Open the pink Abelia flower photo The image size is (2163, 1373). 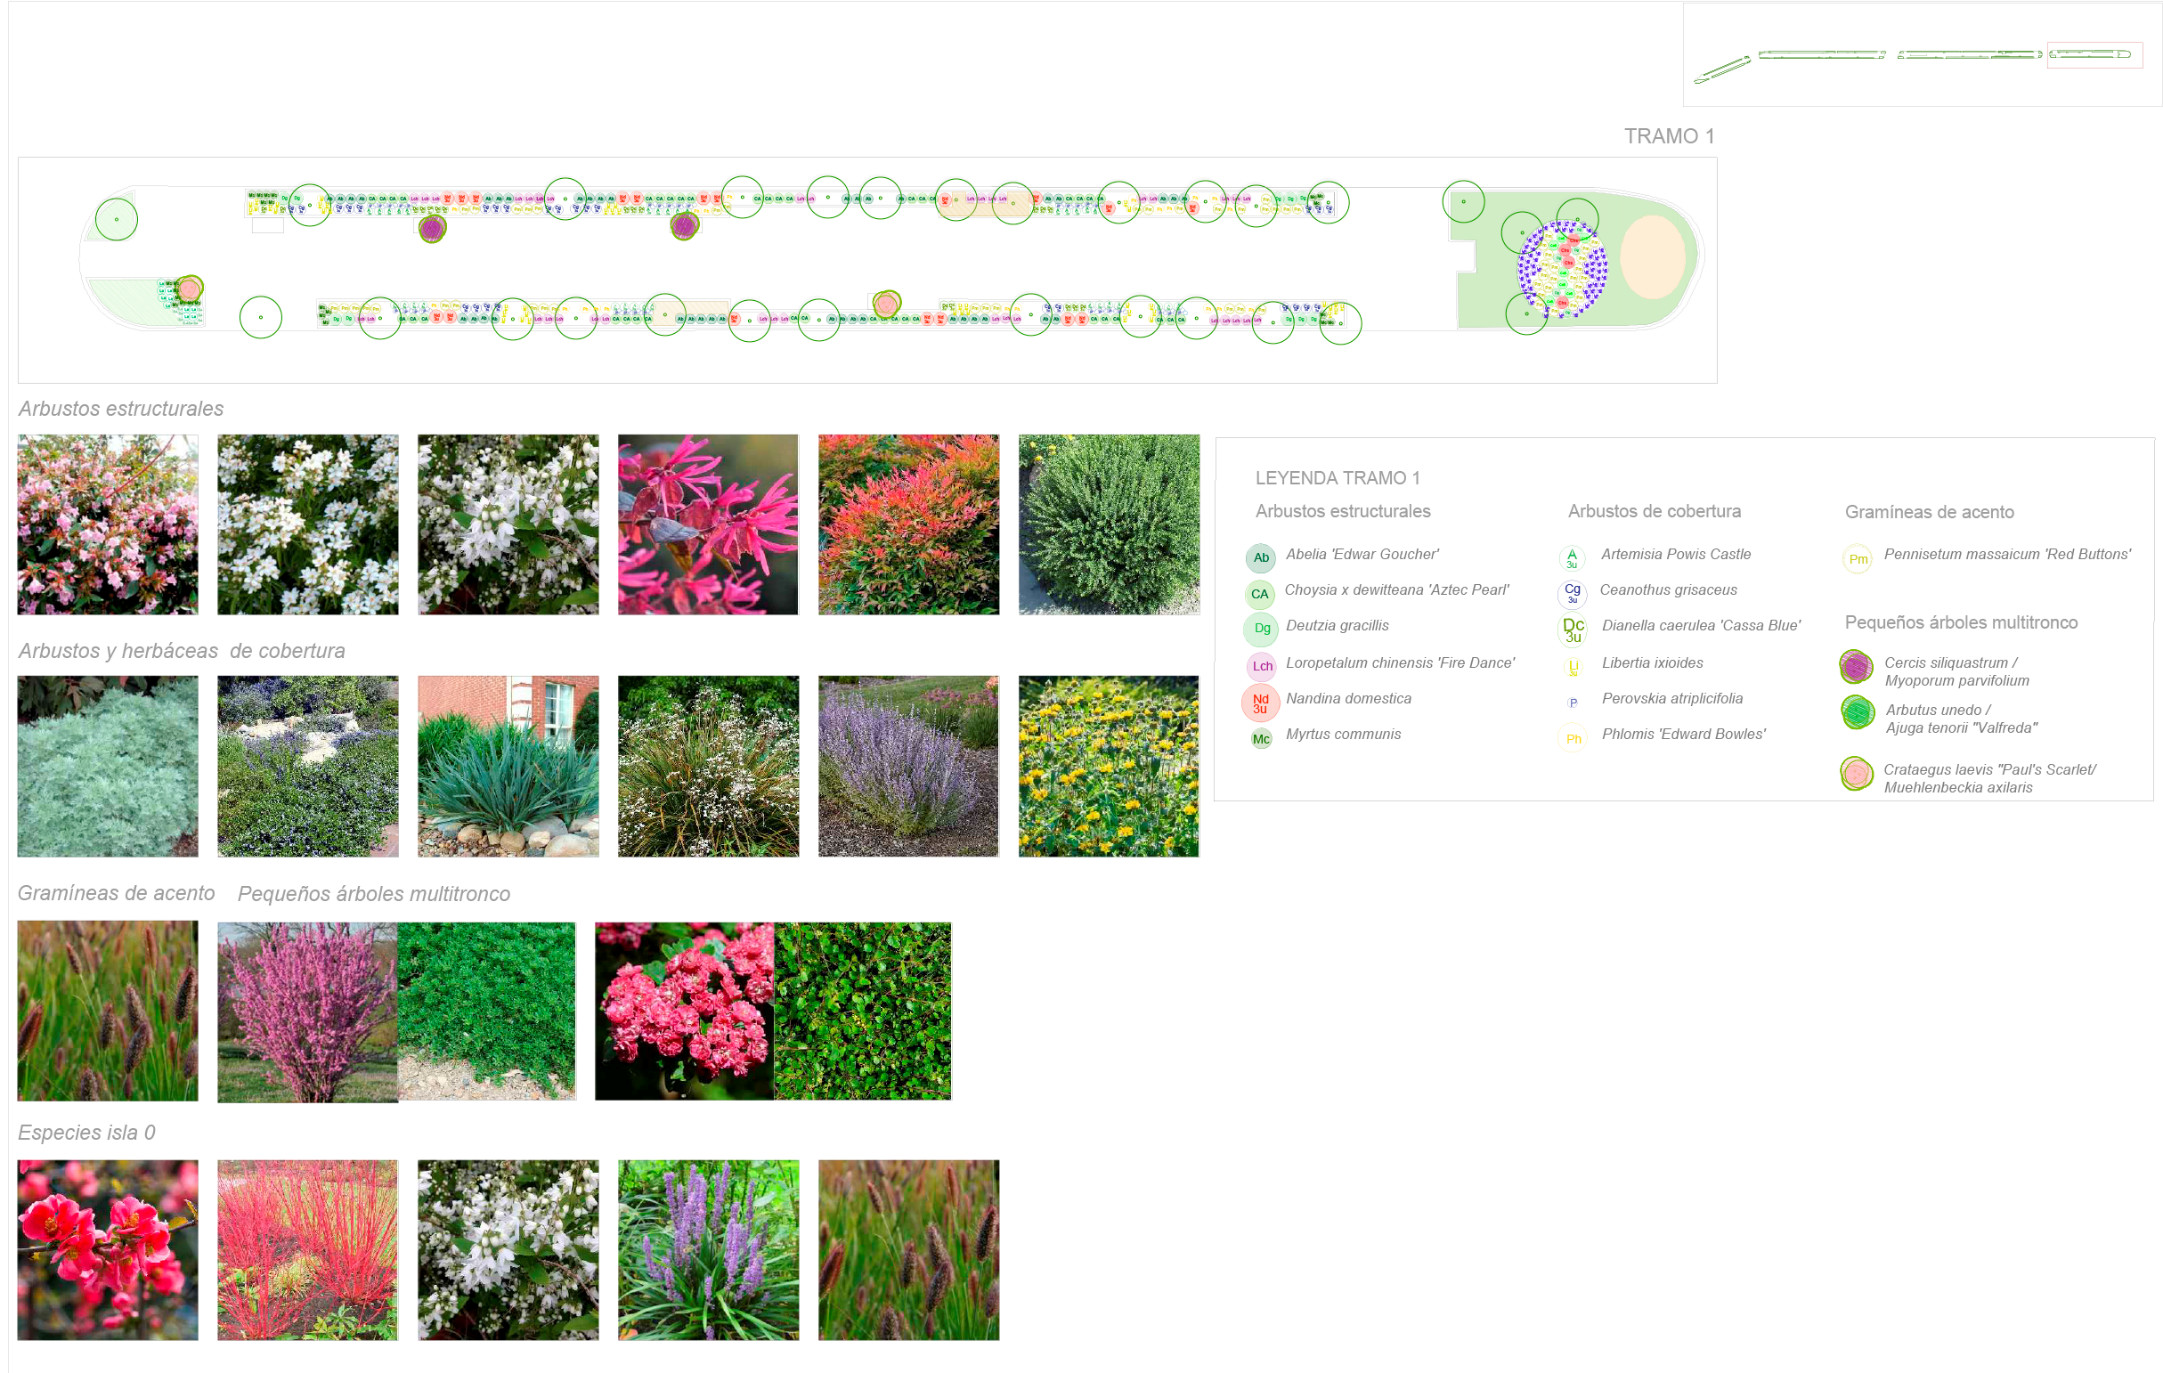[x=108, y=524]
